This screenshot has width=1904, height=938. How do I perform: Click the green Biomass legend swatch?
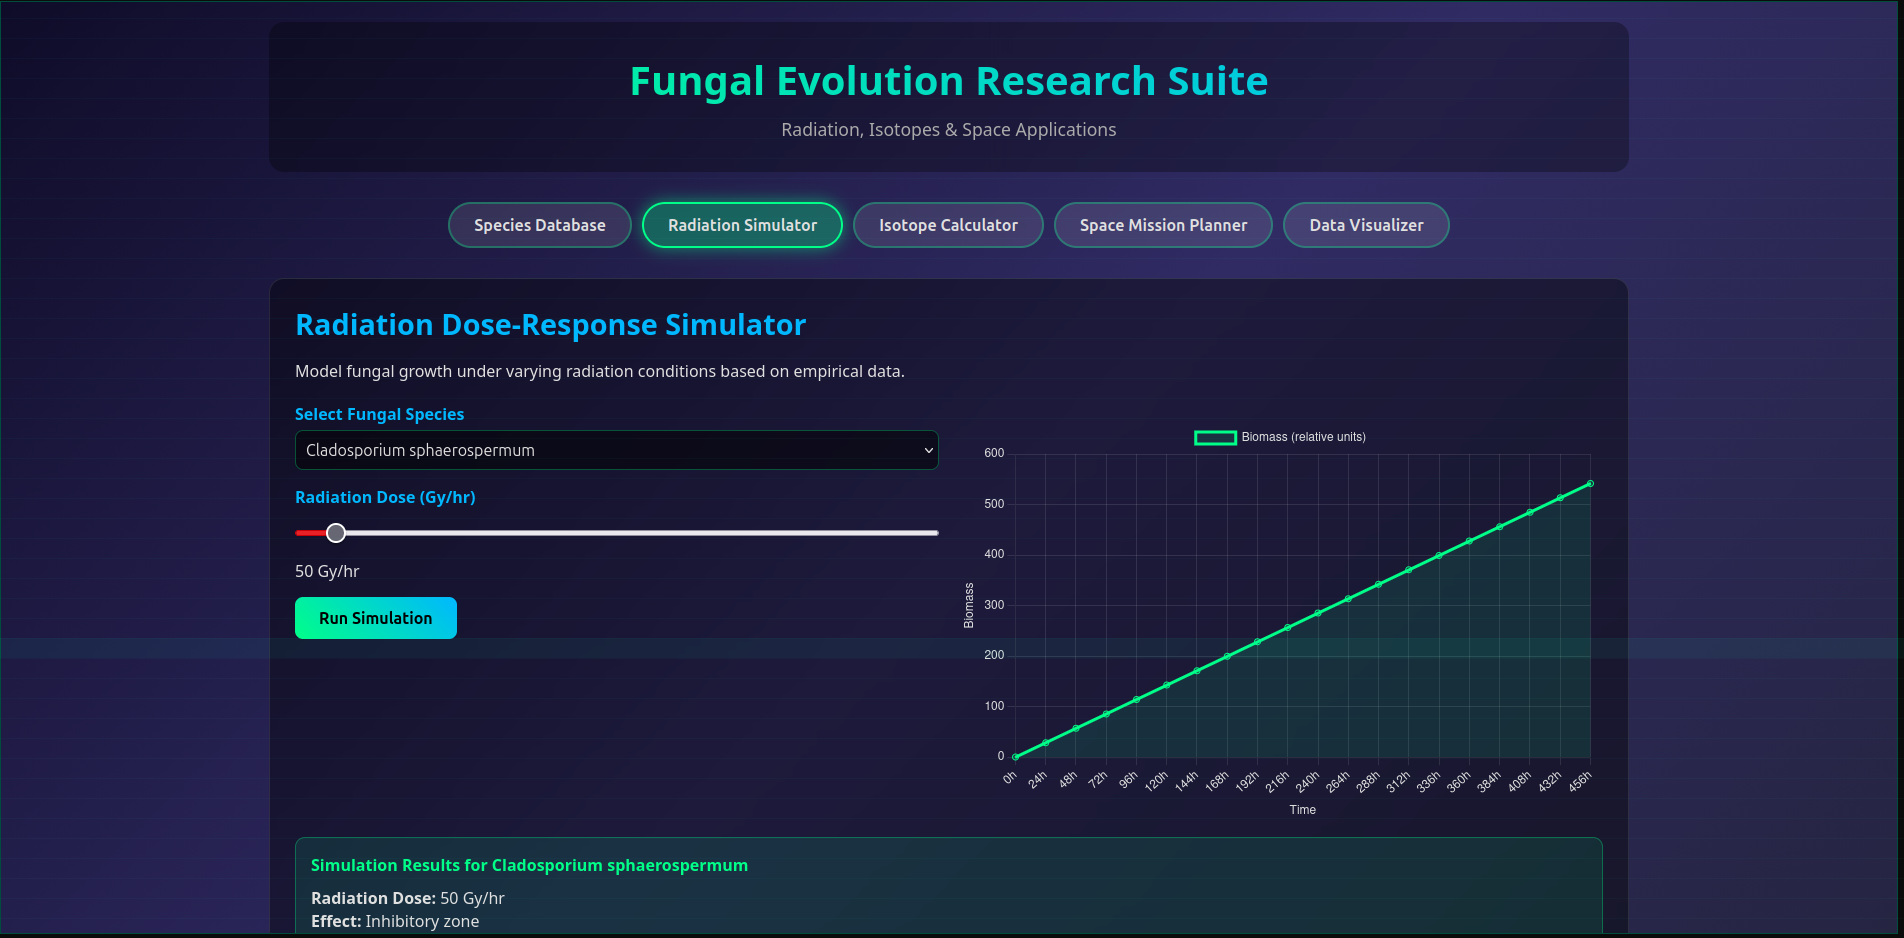coord(1213,437)
